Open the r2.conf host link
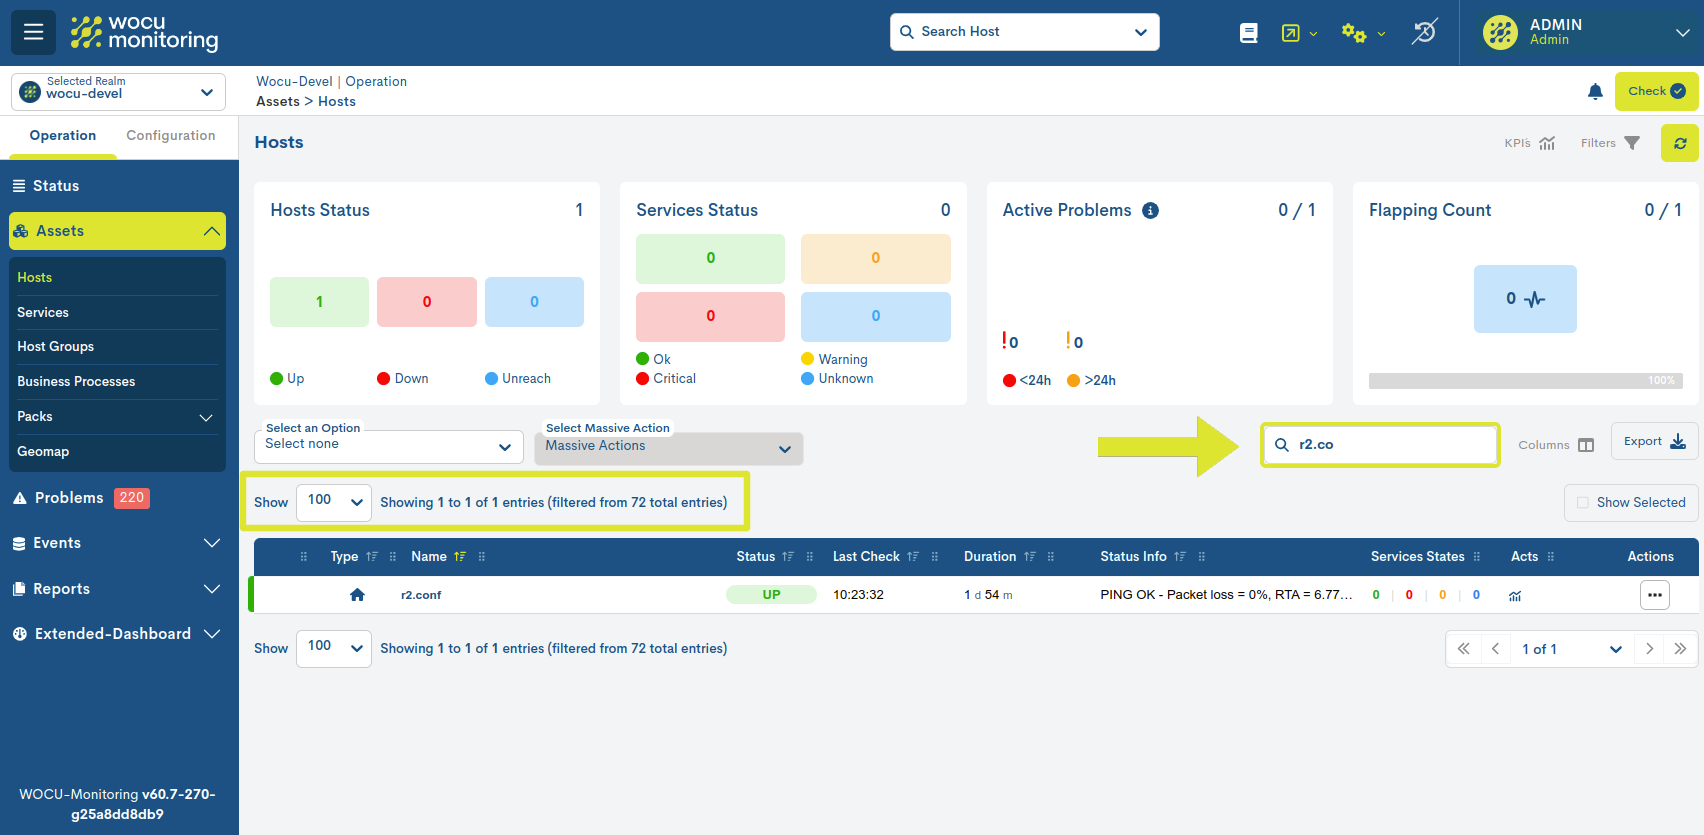The height and width of the screenshot is (835, 1704). tap(421, 595)
